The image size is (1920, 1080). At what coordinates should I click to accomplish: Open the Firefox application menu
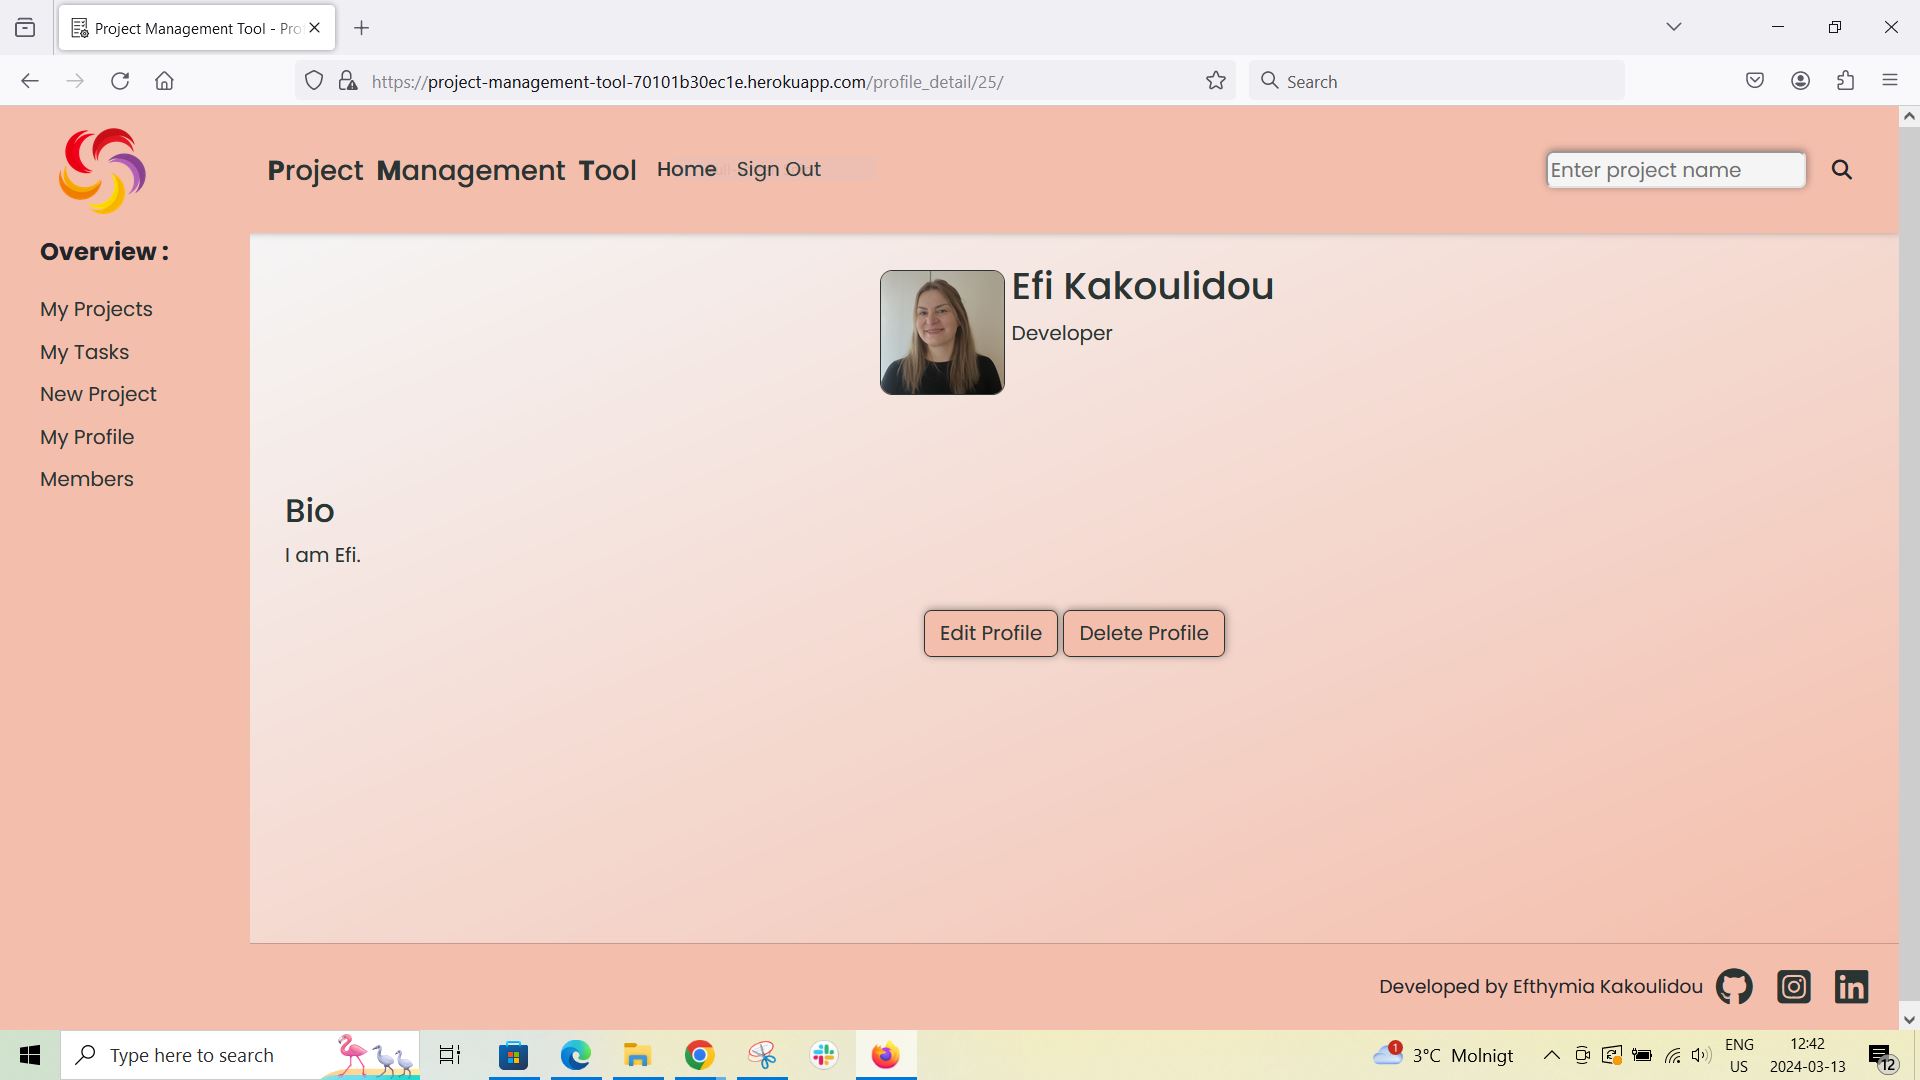click(1890, 80)
